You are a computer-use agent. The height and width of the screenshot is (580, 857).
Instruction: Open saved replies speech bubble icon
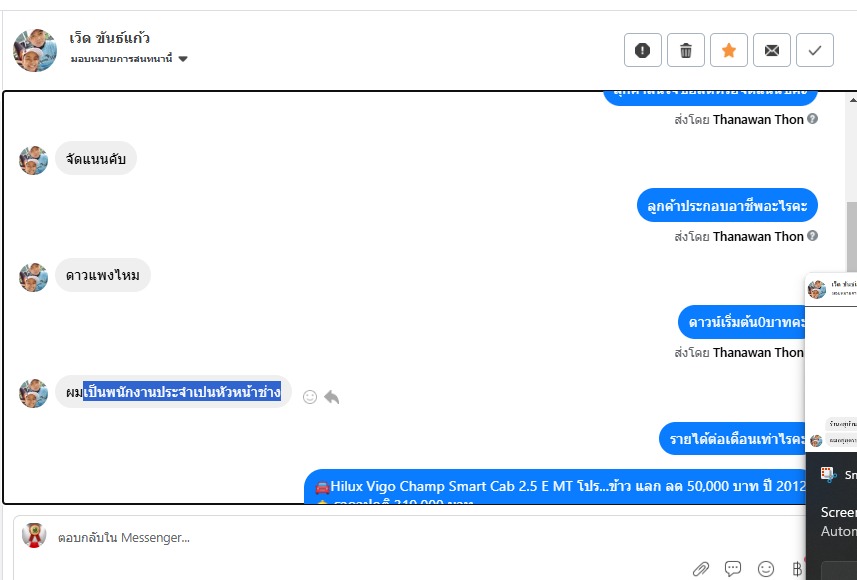tap(733, 569)
